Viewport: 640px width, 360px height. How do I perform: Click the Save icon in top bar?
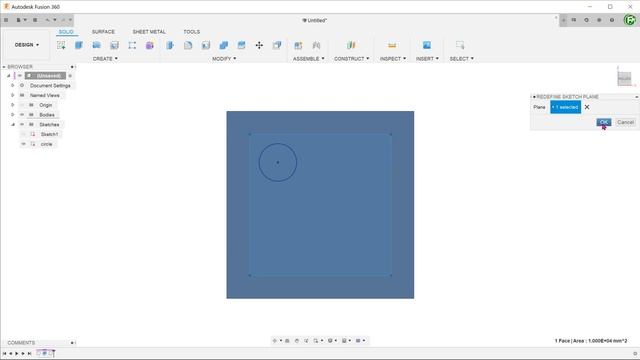click(35, 20)
